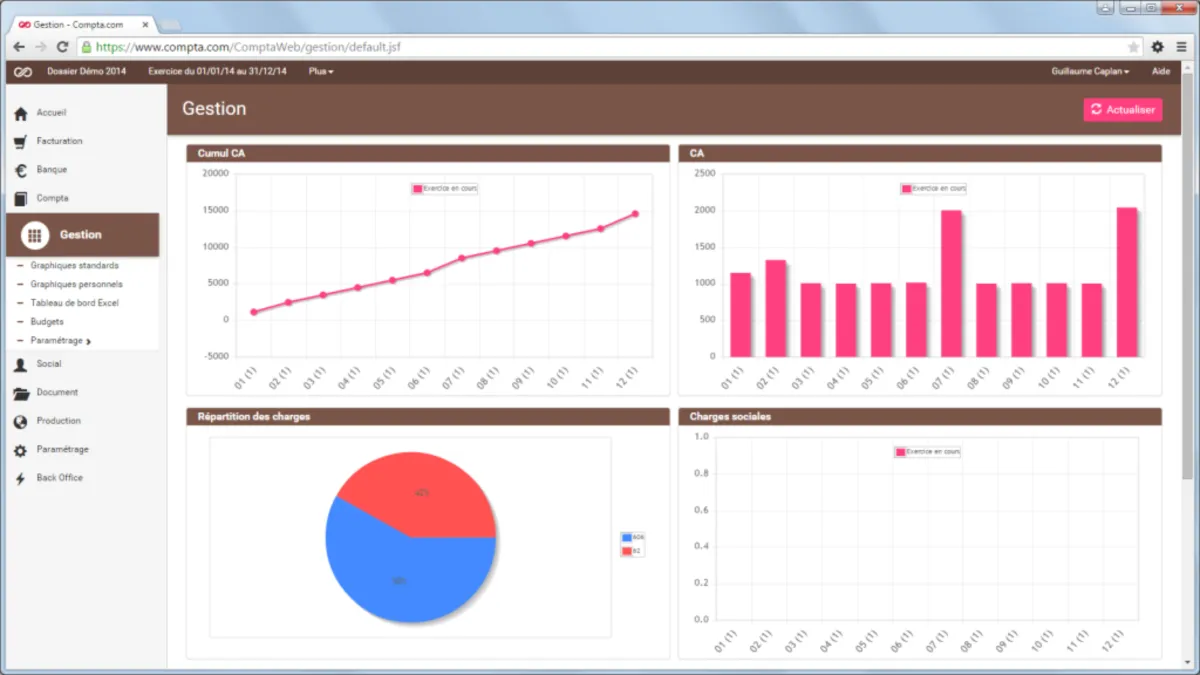Click the Gestion grid icon
The width and height of the screenshot is (1200, 675).
click(x=35, y=235)
